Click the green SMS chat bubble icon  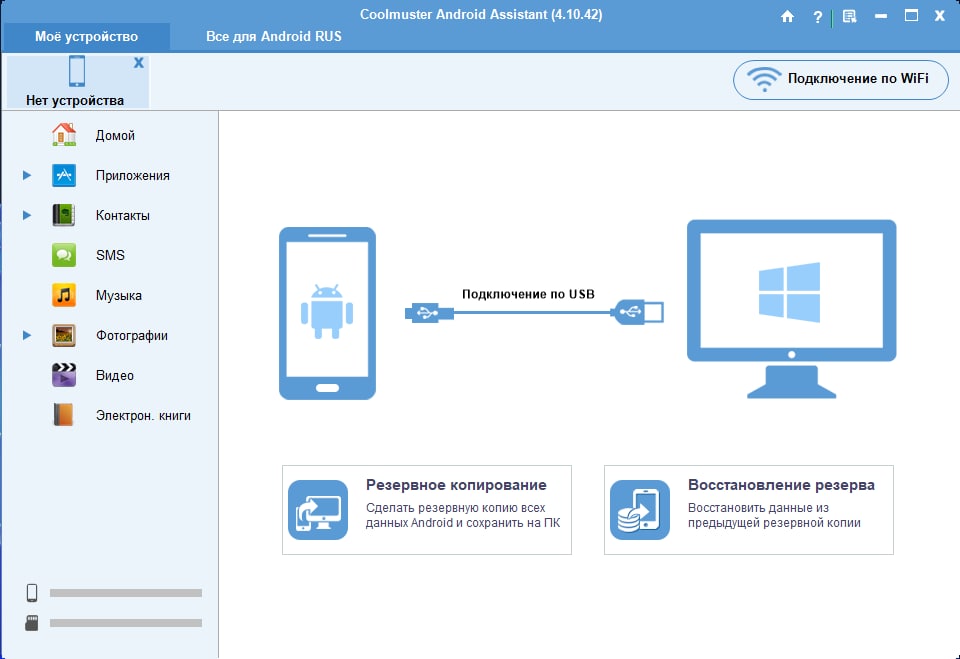click(64, 255)
